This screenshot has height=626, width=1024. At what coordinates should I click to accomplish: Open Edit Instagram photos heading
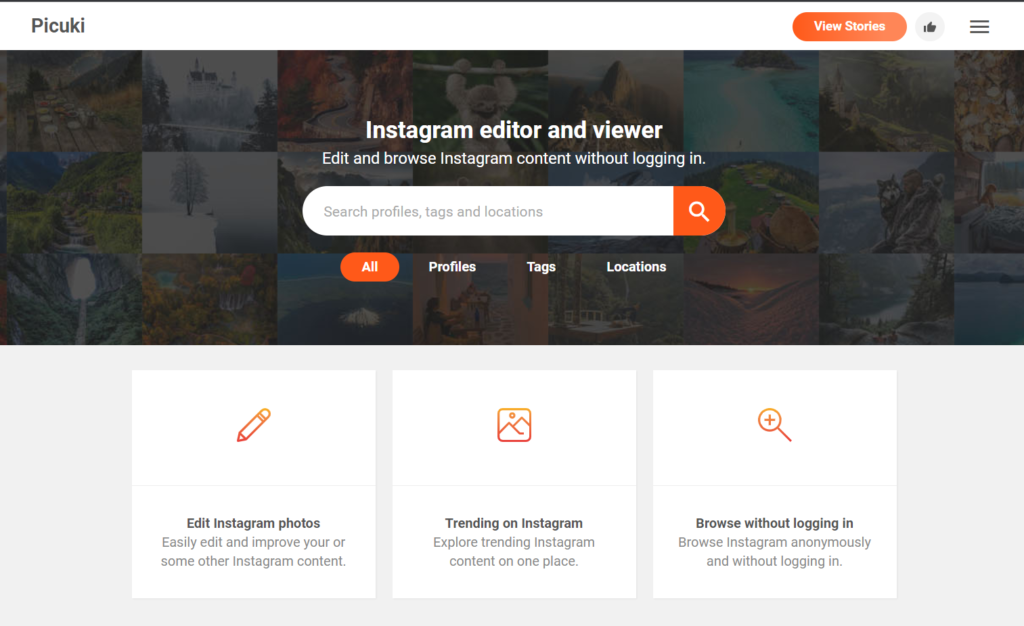[253, 523]
